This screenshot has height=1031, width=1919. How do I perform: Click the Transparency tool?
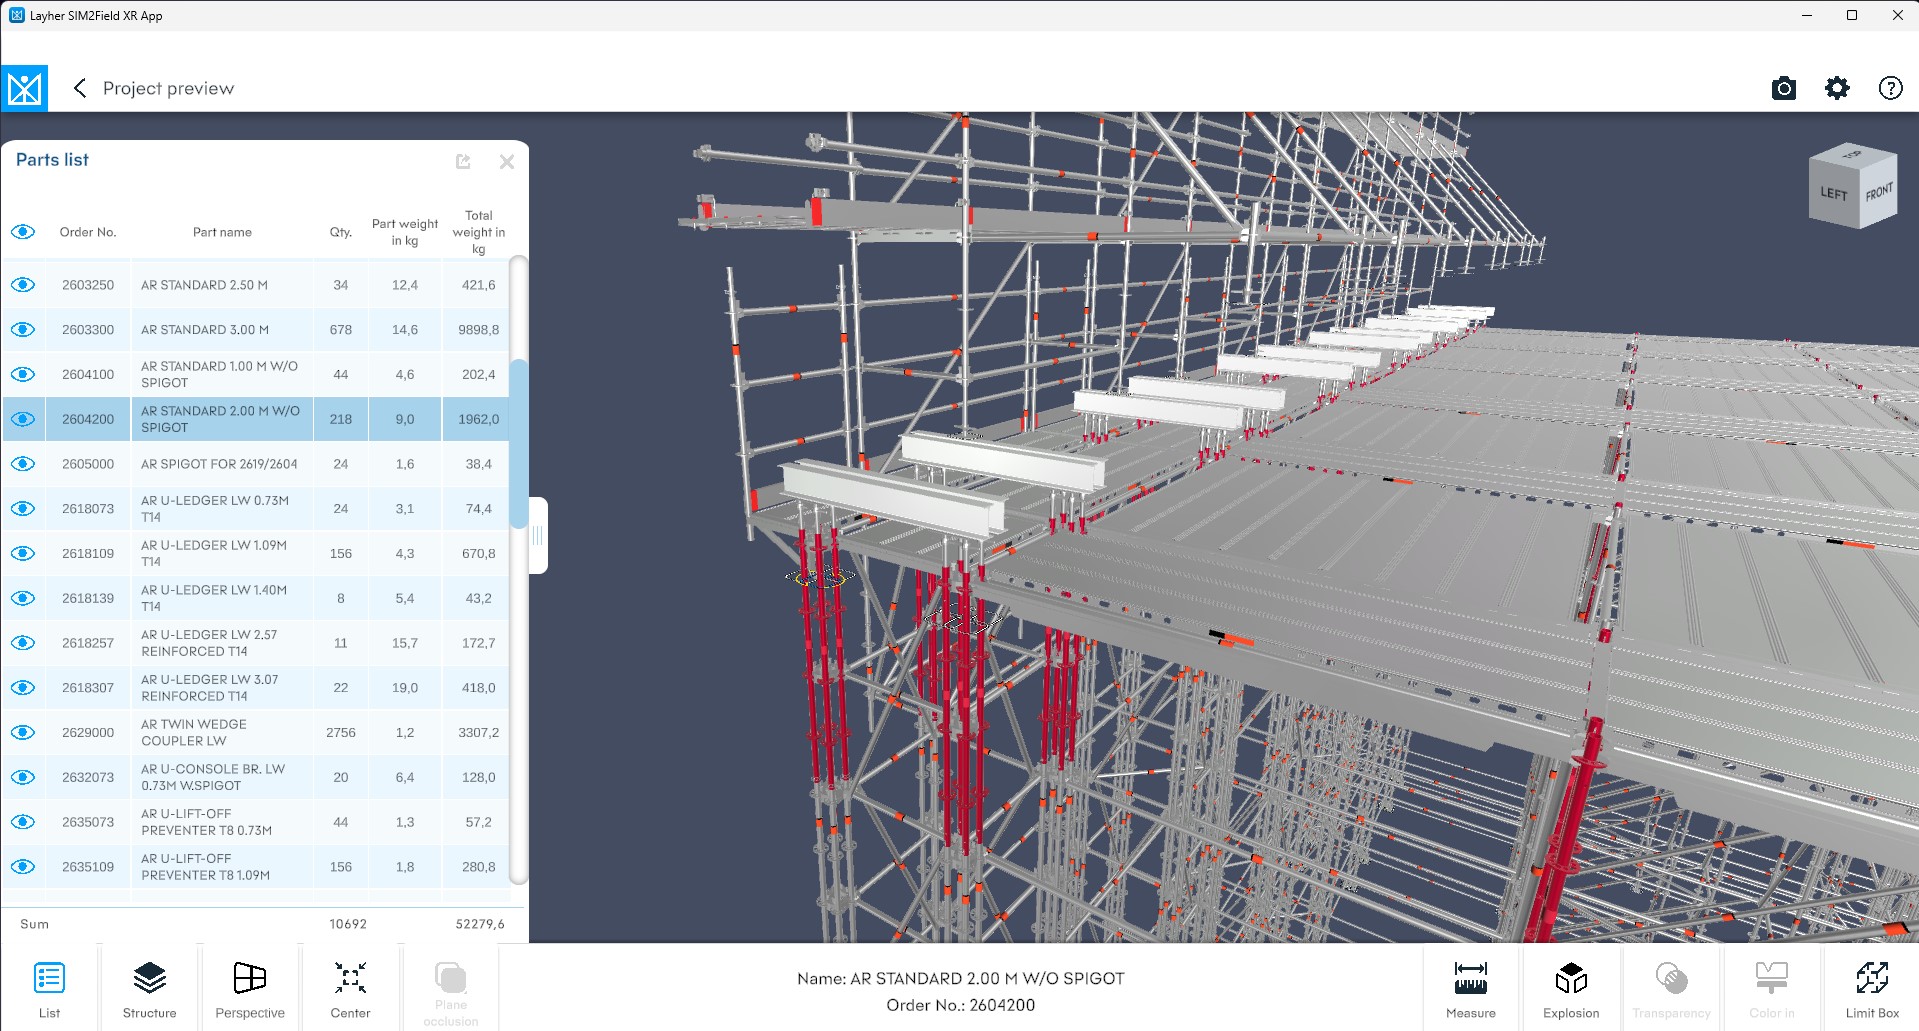point(1671,988)
